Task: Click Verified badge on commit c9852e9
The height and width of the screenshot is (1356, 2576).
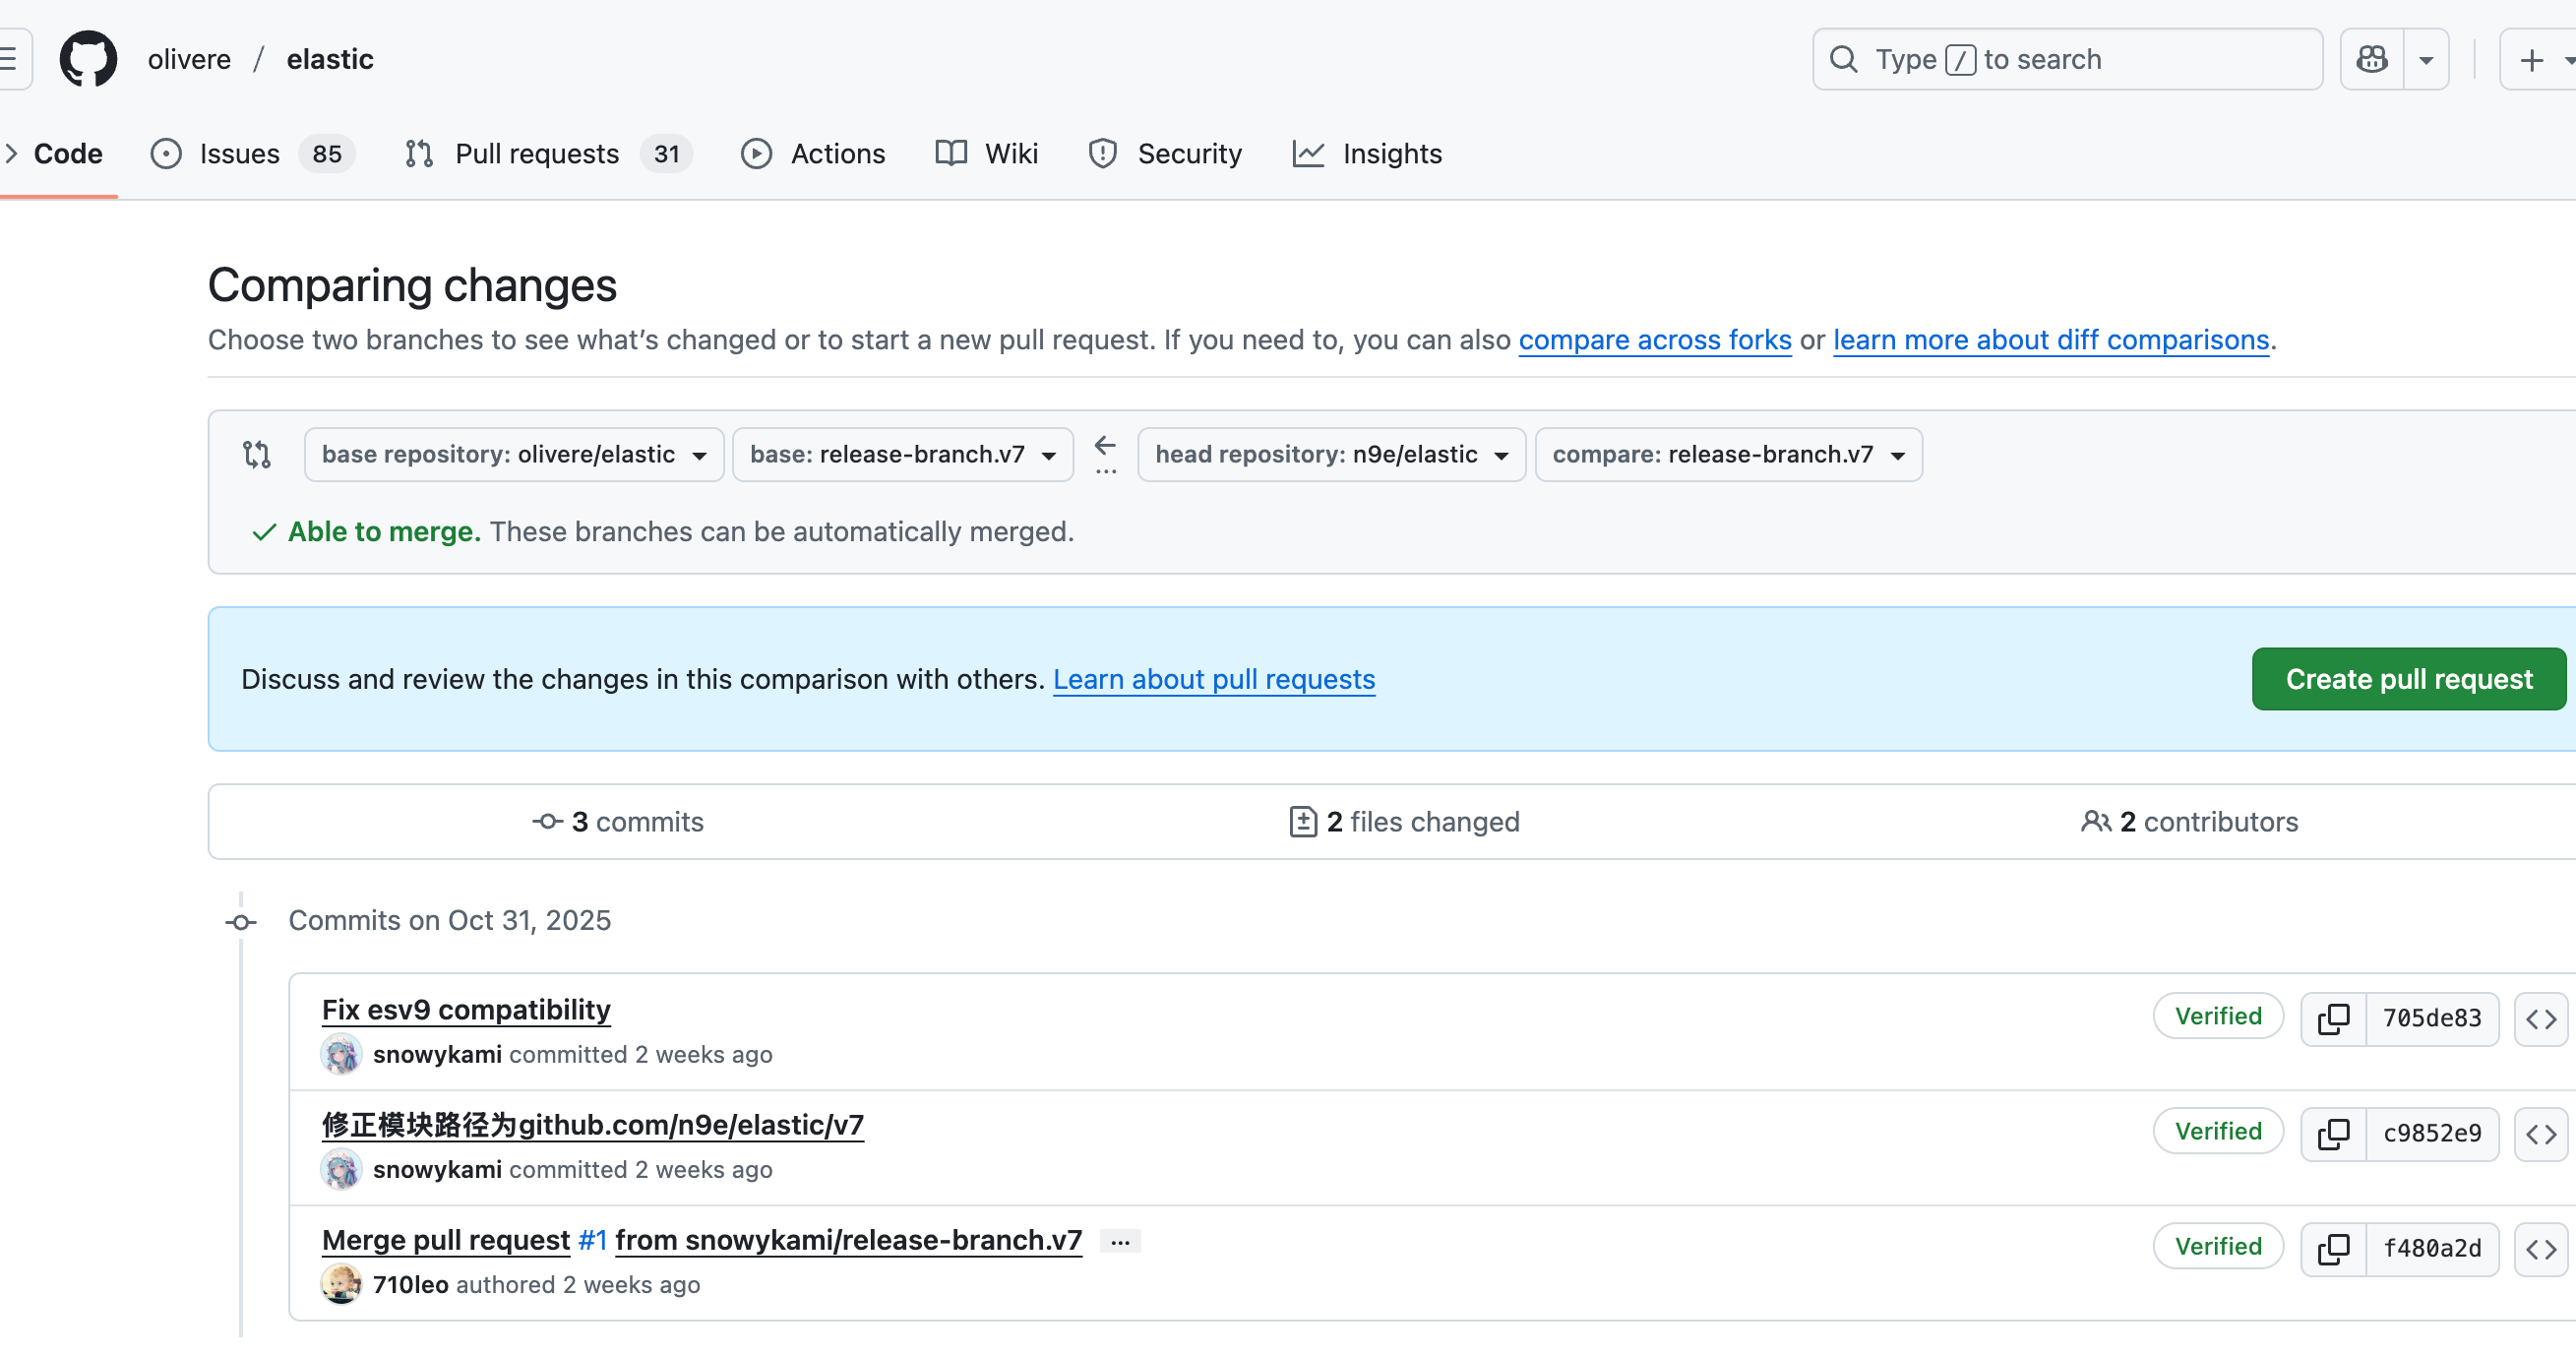Action: pyautogui.click(x=2217, y=1131)
